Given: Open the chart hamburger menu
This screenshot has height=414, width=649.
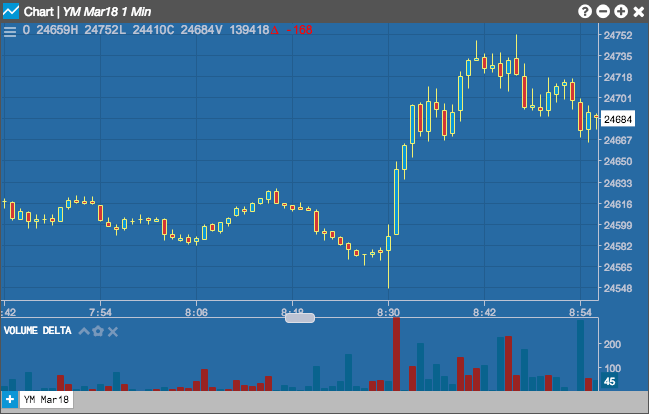Looking at the screenshot, I should (x=10, y=31).
